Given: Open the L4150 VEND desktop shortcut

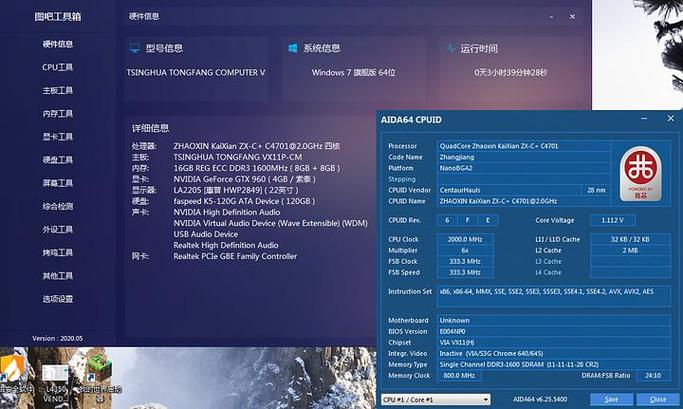Looking at the screenshot, I should pos(56,370).
